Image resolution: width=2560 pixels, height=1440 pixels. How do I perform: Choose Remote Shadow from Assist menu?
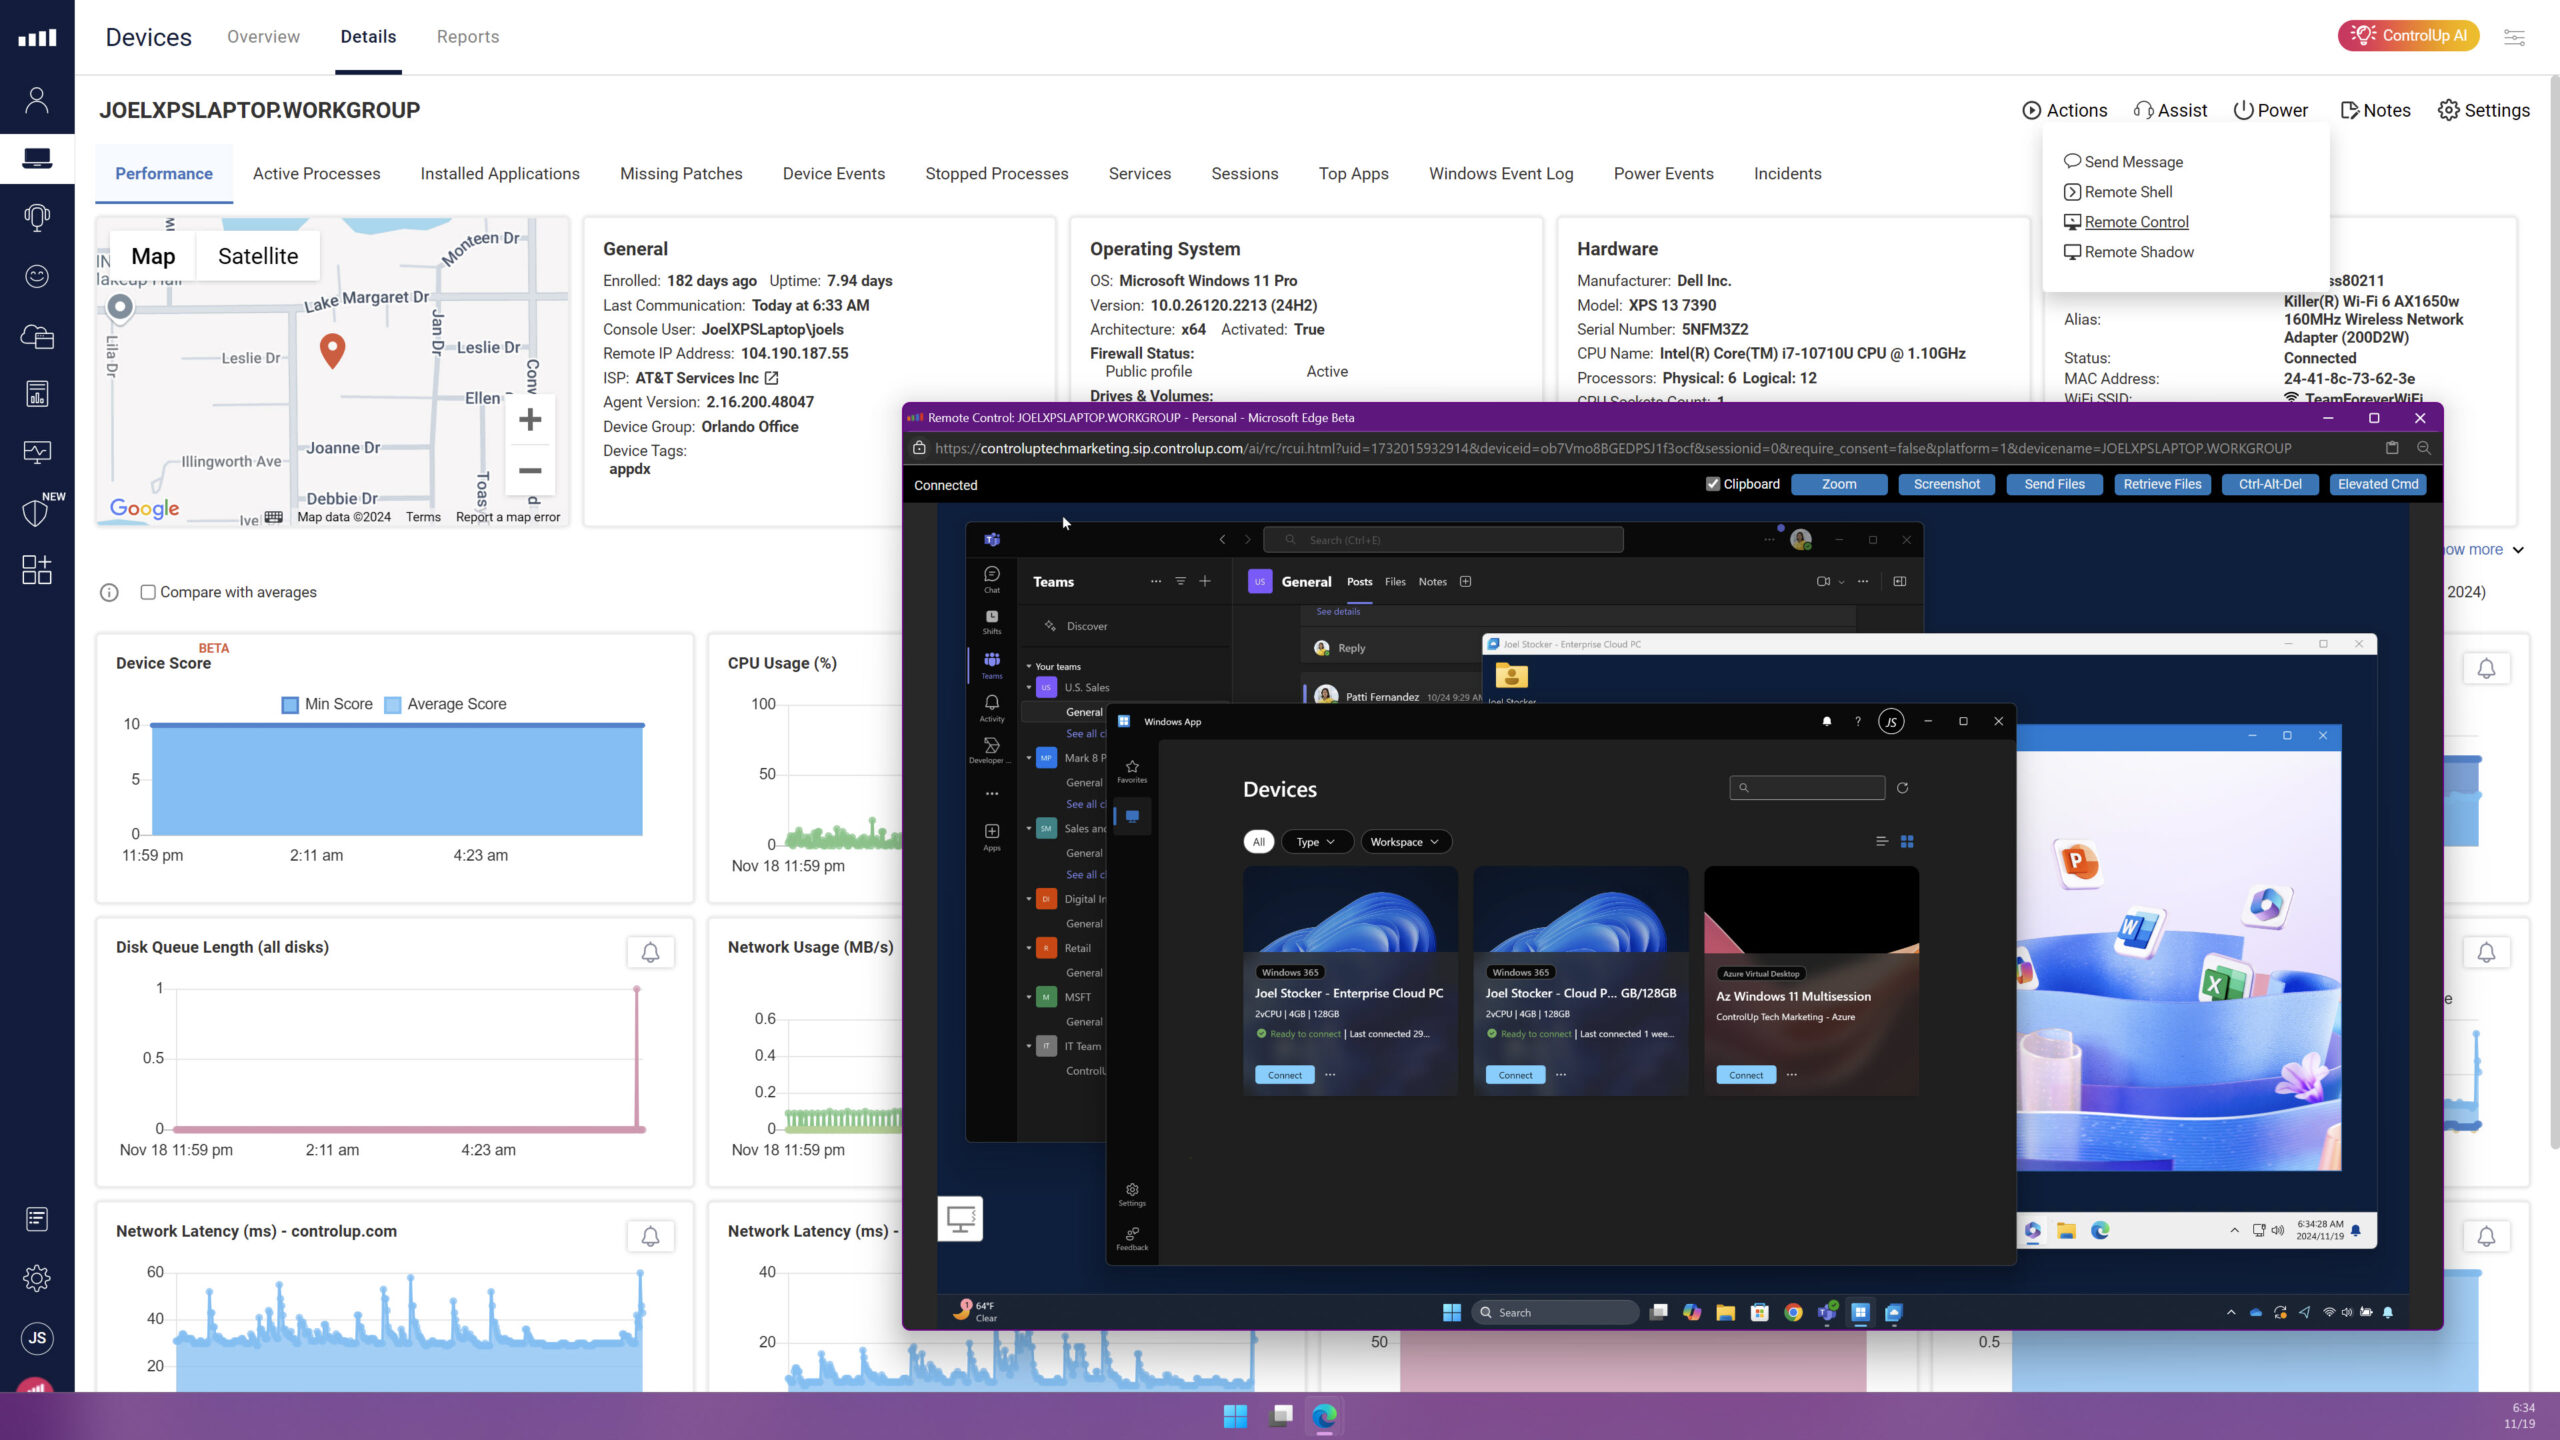(x=2129, y=252)
